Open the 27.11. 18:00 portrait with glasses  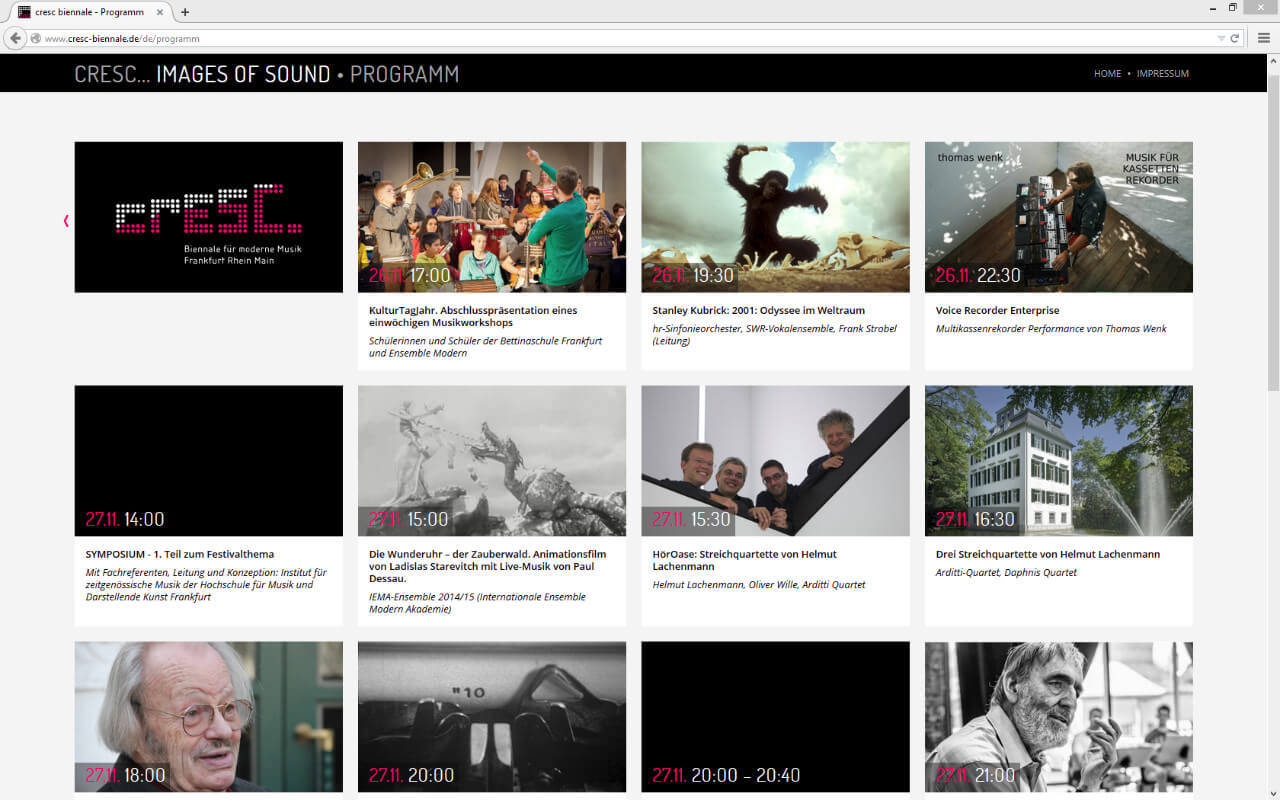pyautogui.click(x=209, y=717)
